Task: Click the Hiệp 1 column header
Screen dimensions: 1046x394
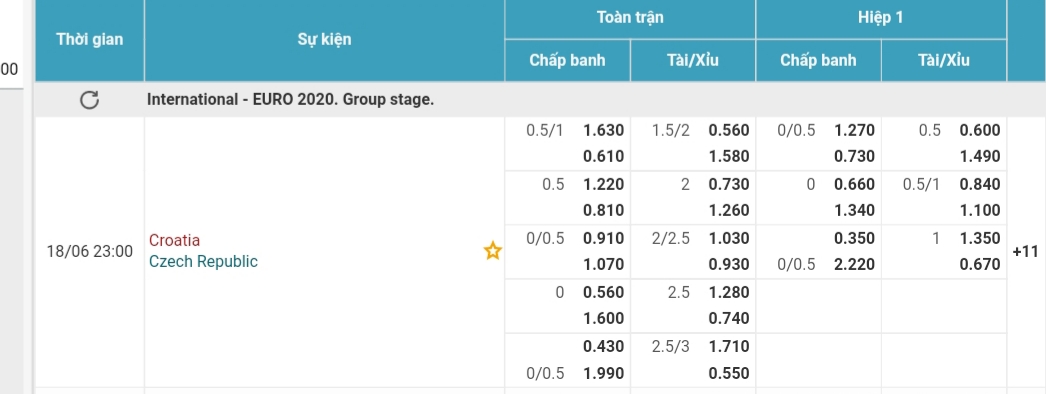Action: [881, 18]
